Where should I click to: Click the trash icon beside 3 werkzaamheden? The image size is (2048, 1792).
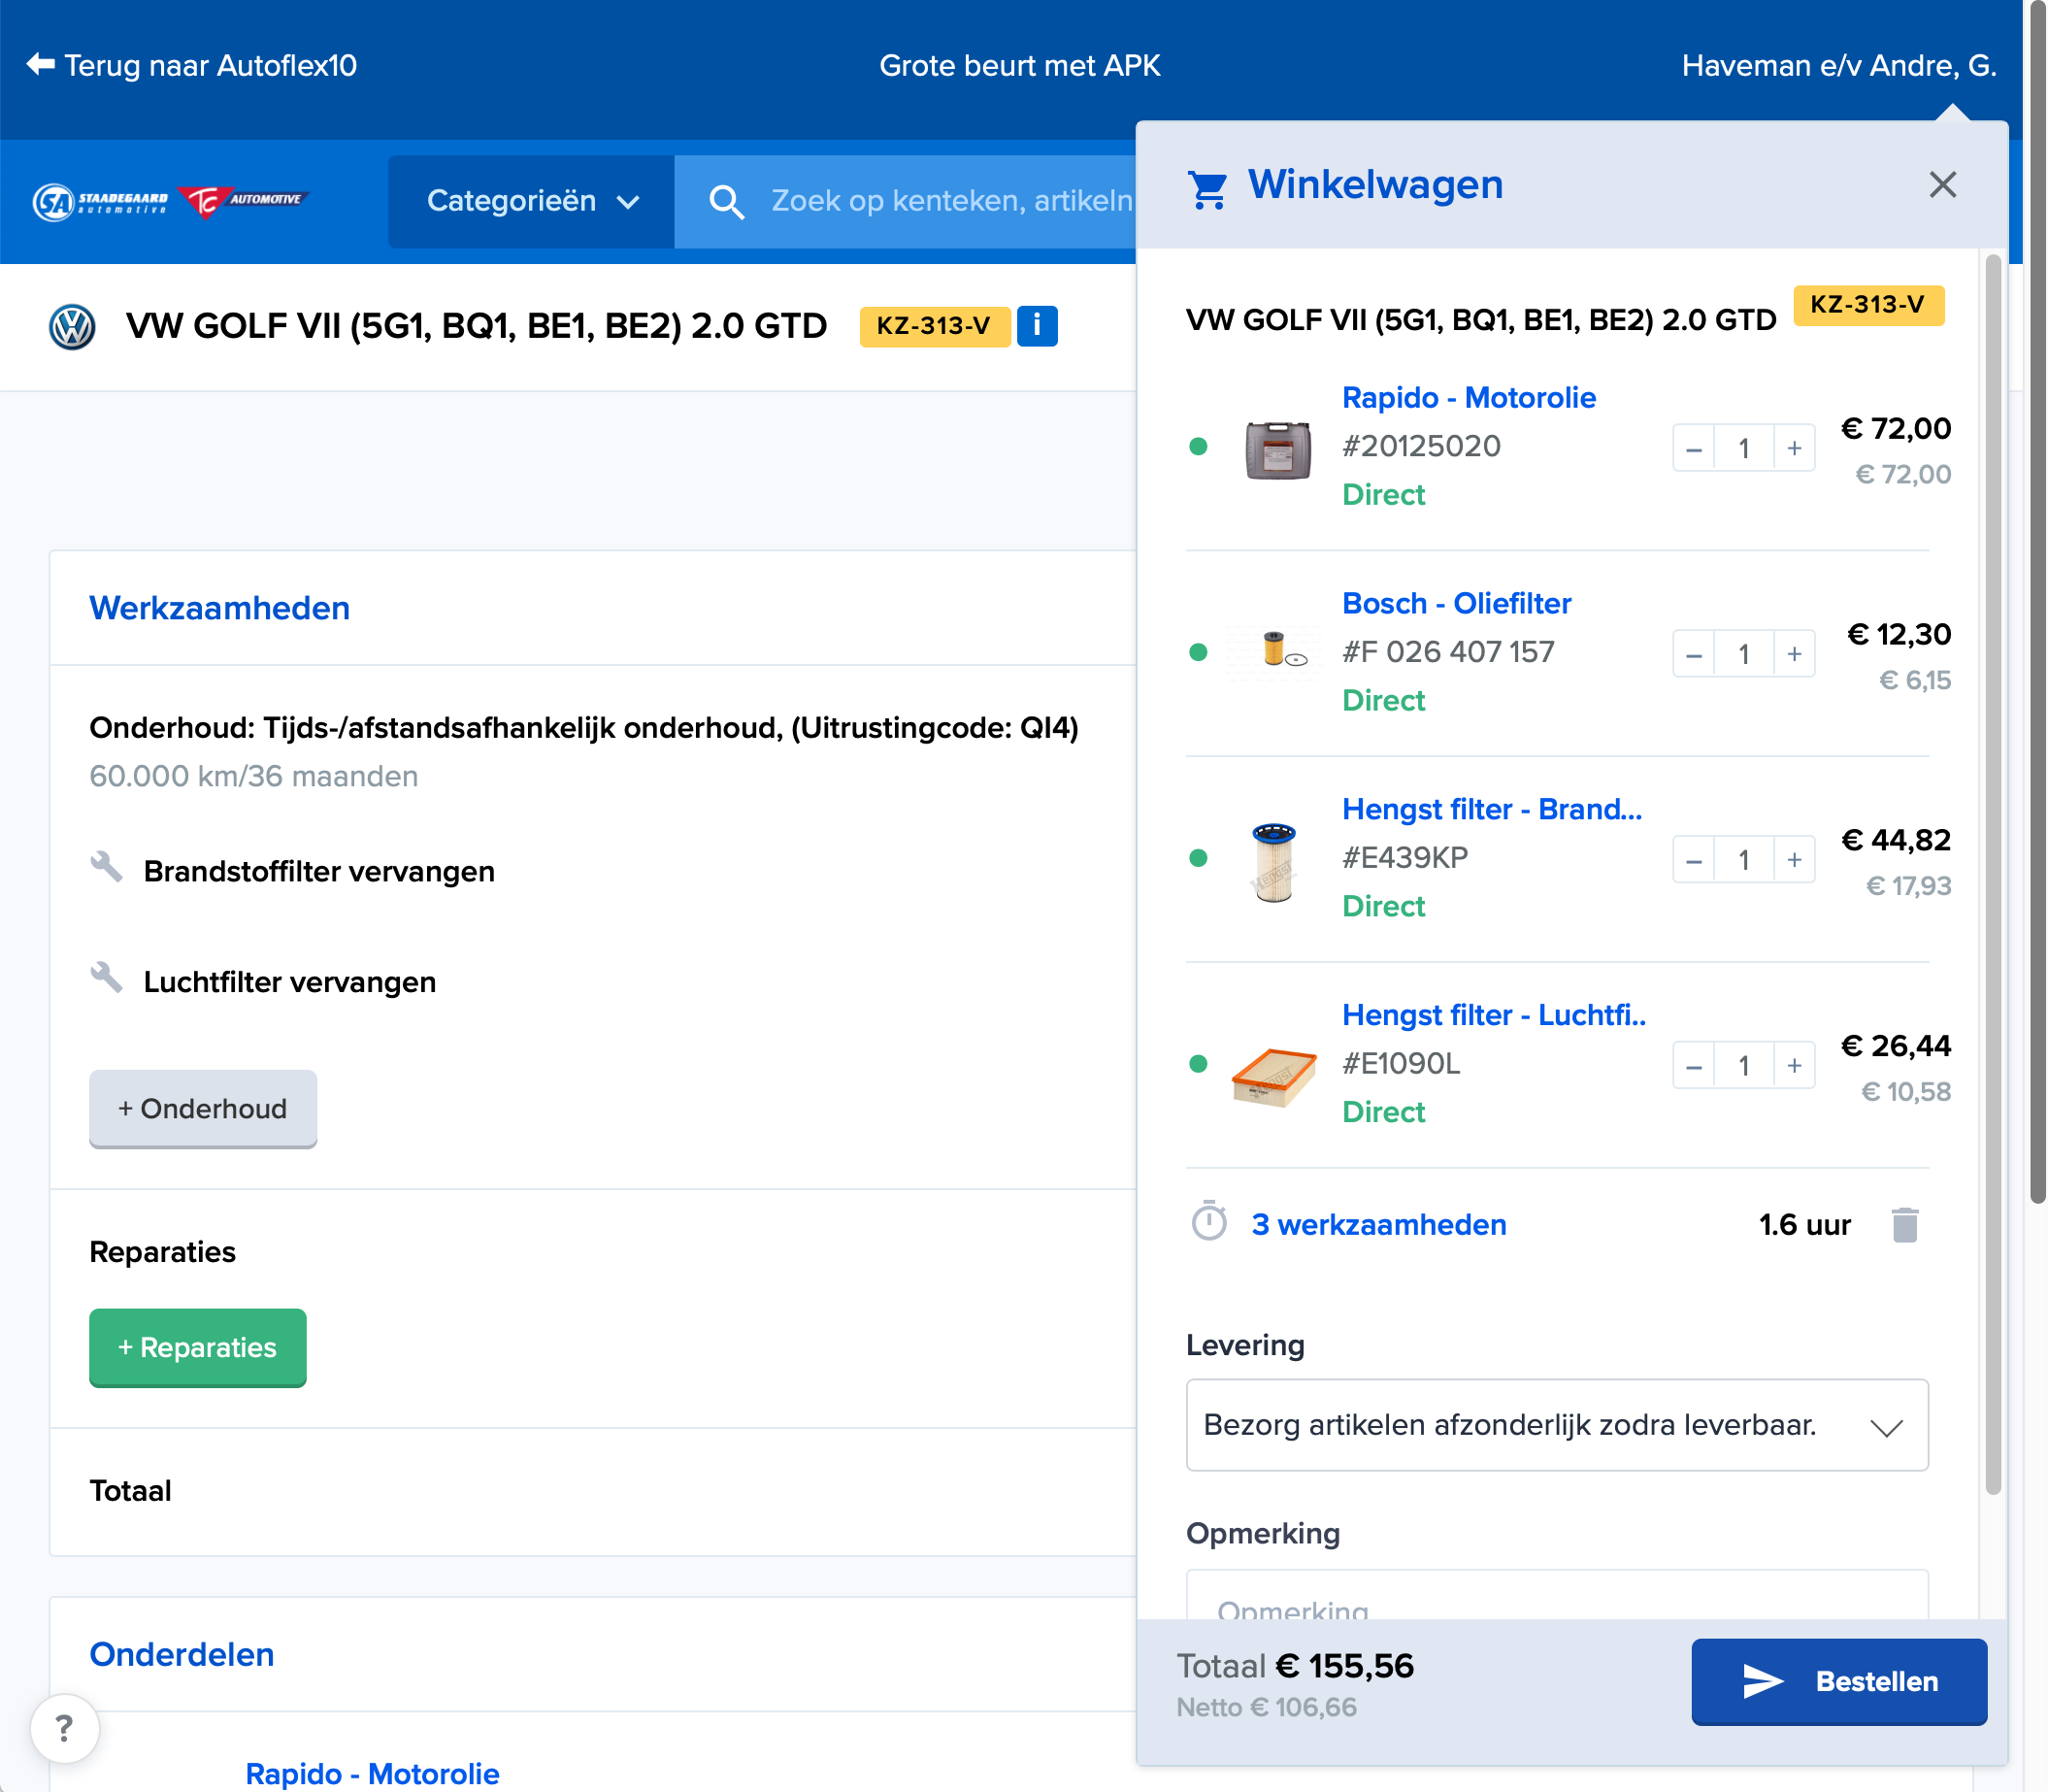(1904, 1225)
